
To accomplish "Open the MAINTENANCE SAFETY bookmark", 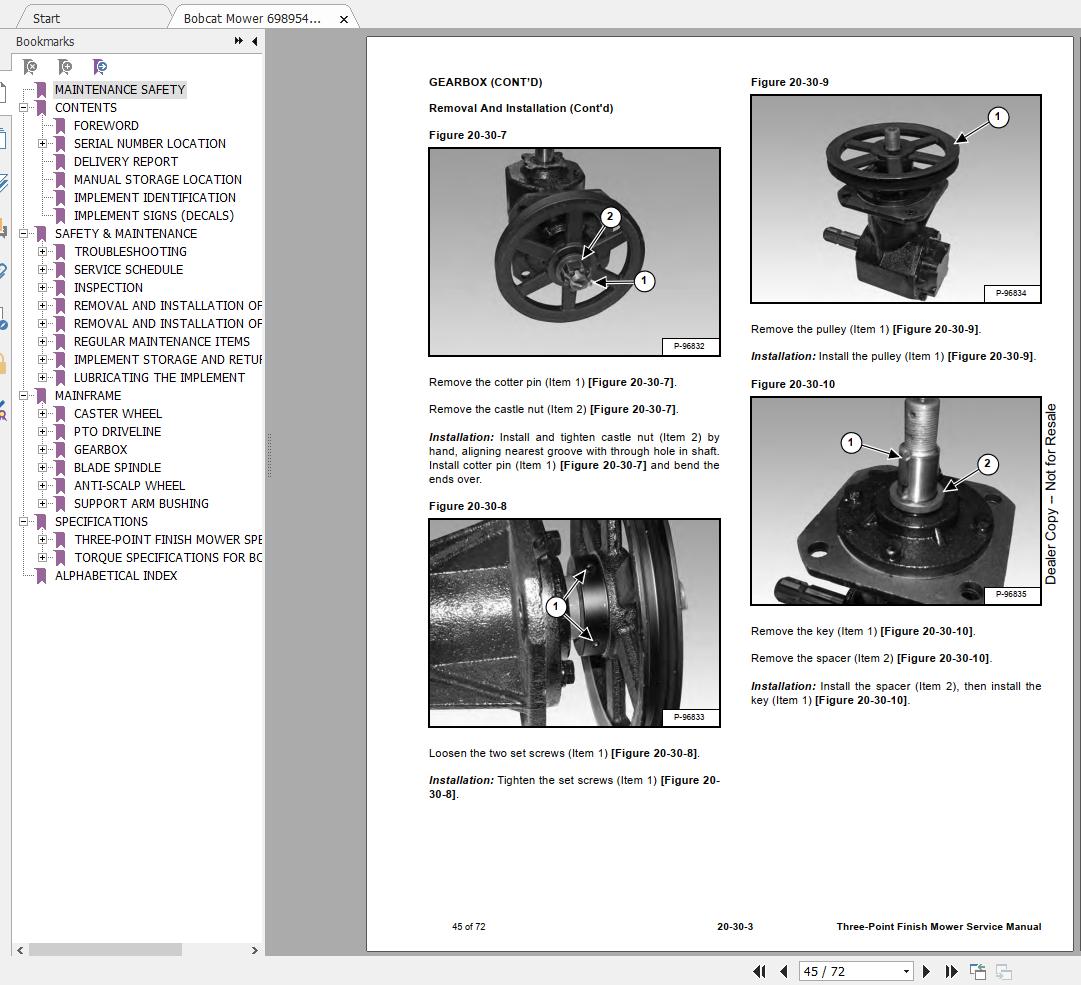I will (120, 90).
